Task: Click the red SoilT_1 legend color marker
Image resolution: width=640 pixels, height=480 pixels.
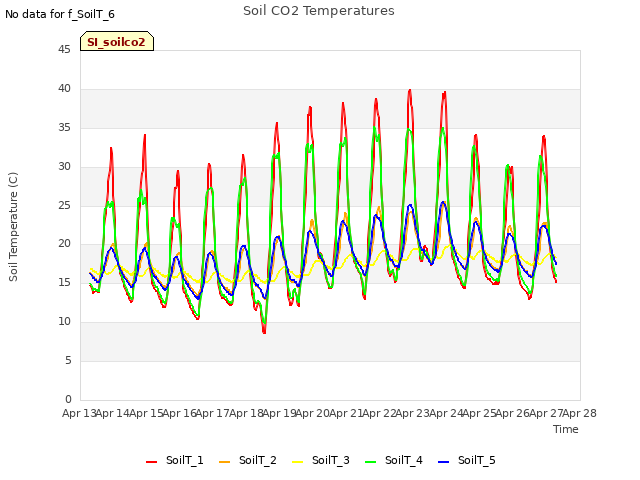Action: click(x=151, y=462)
